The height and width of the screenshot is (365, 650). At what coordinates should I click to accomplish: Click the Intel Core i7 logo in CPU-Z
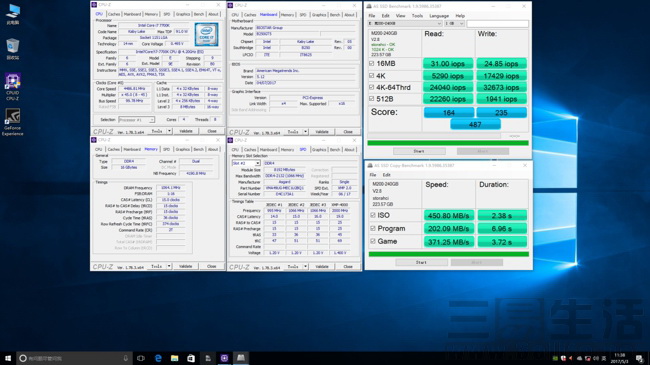206,34
